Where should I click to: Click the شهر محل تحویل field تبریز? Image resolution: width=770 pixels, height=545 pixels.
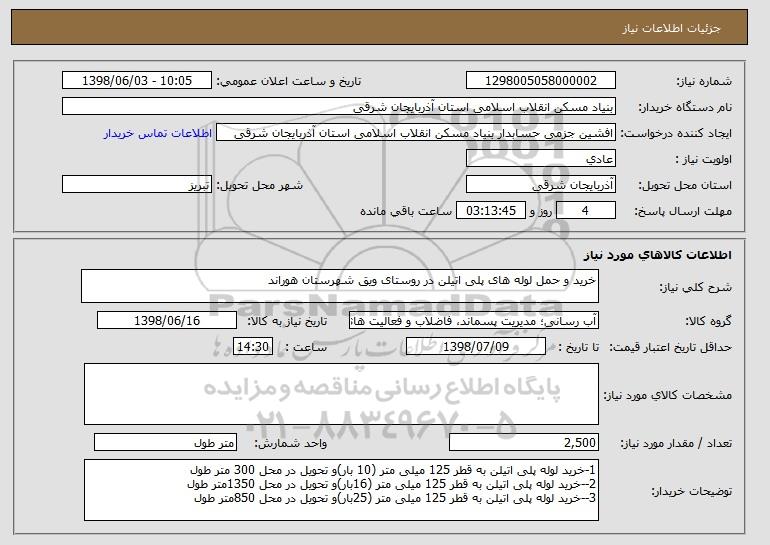coord(137,185)
